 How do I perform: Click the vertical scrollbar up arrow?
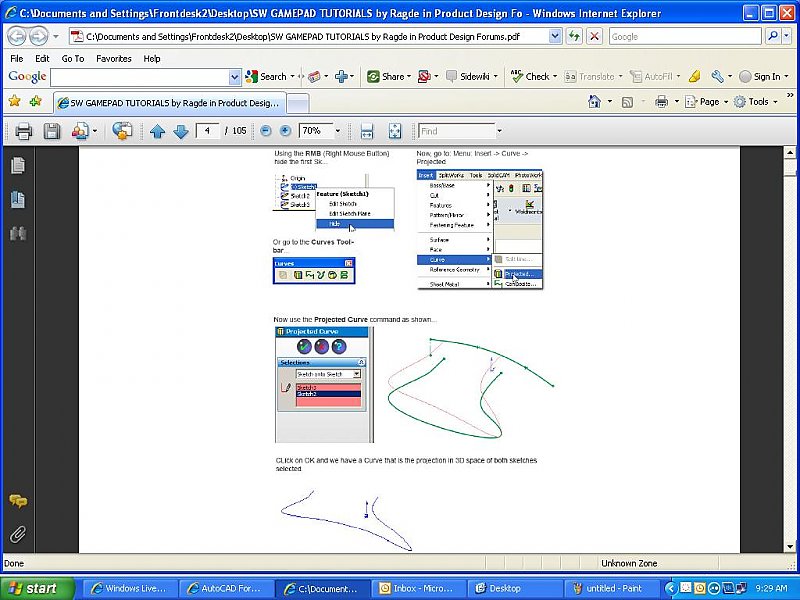pos(790,153)
